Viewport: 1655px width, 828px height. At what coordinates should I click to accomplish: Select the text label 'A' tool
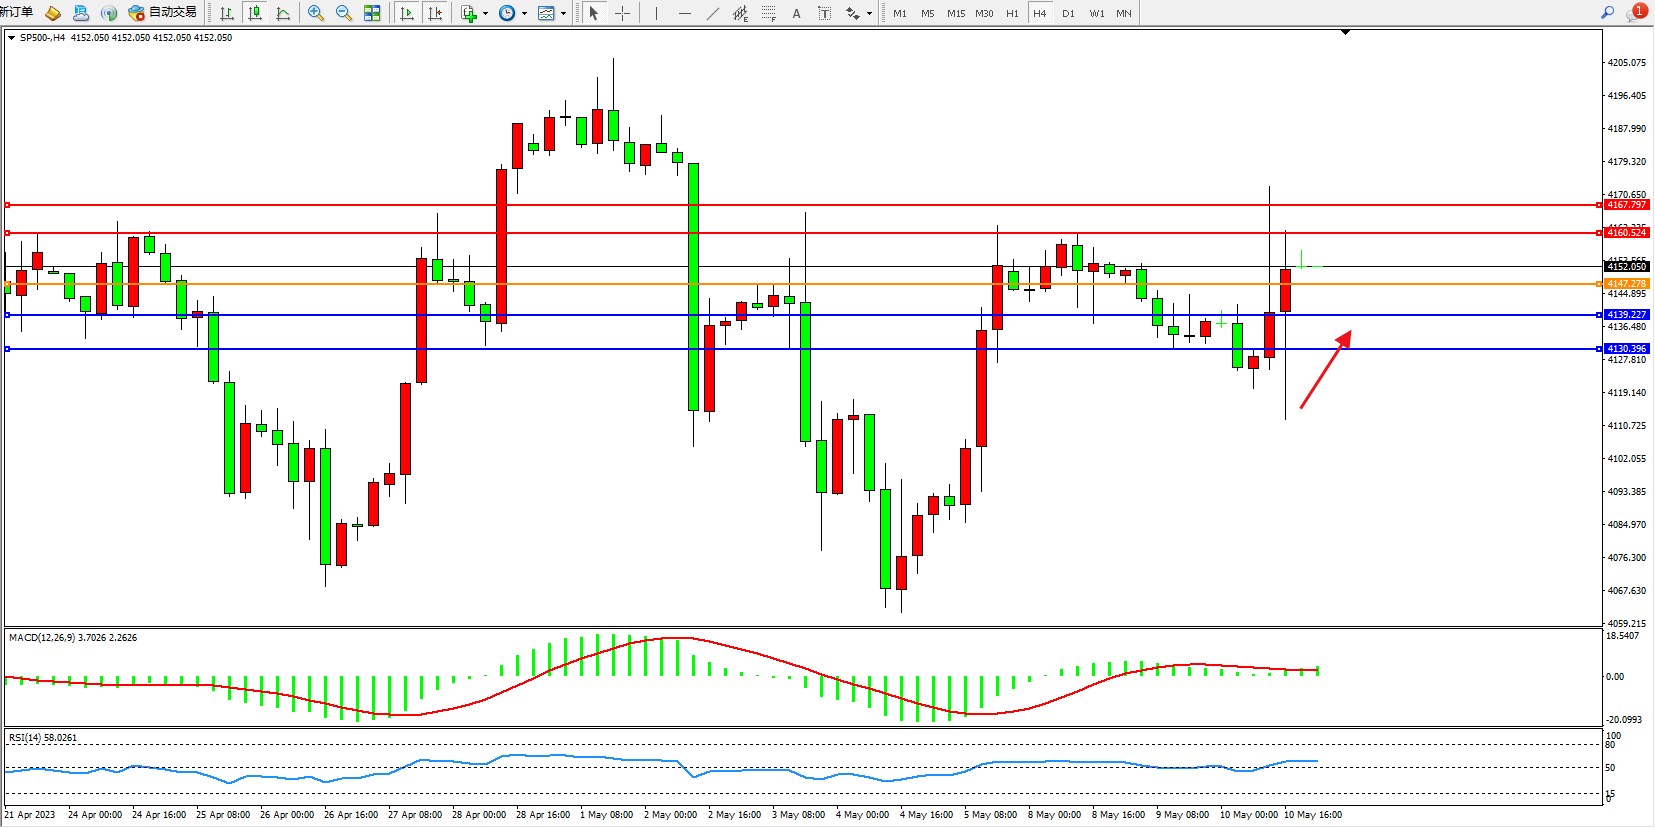(x=796, y=13)
